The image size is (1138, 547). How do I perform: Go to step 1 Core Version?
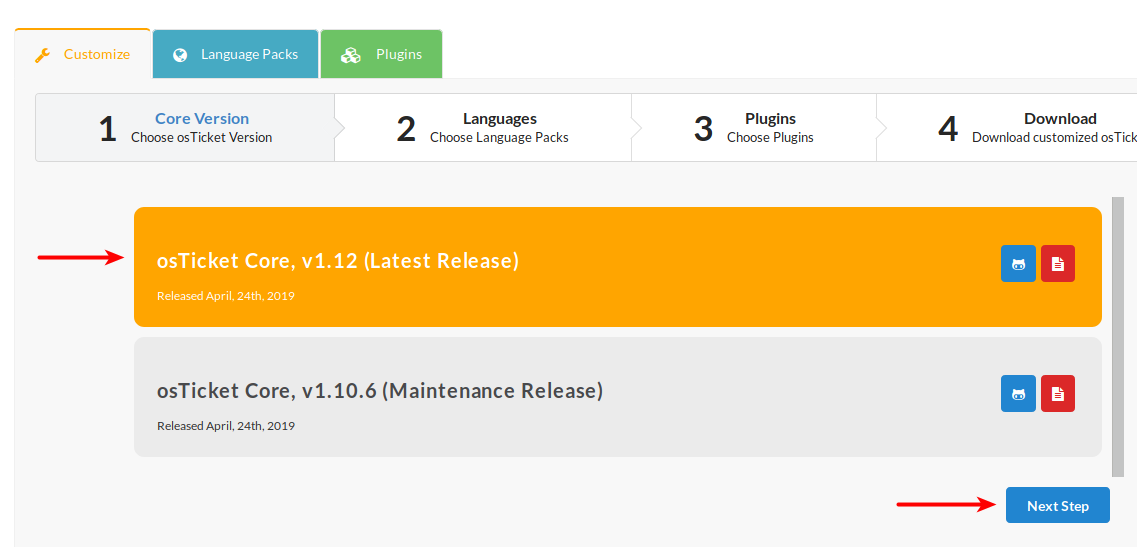(185, 128)
